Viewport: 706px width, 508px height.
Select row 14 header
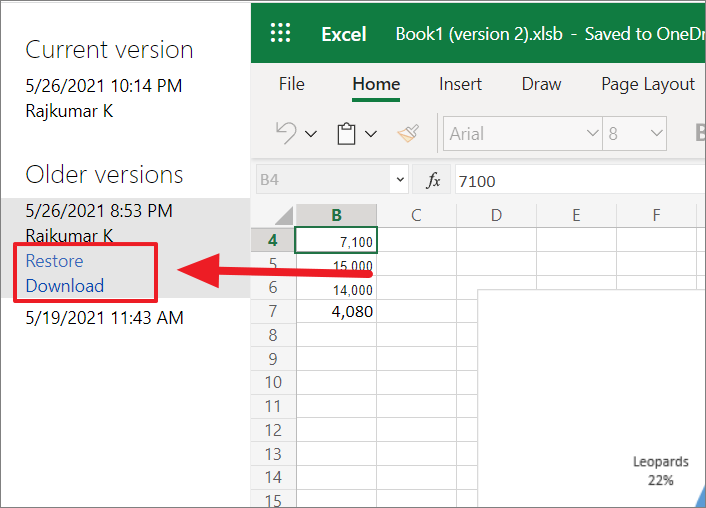273,477
